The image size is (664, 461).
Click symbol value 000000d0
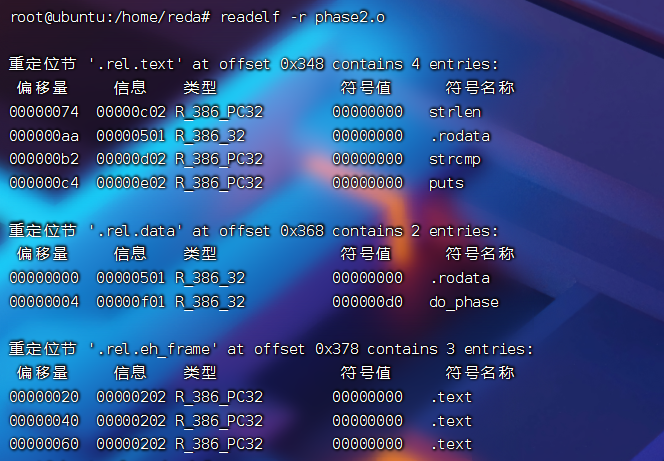point(367,302)
